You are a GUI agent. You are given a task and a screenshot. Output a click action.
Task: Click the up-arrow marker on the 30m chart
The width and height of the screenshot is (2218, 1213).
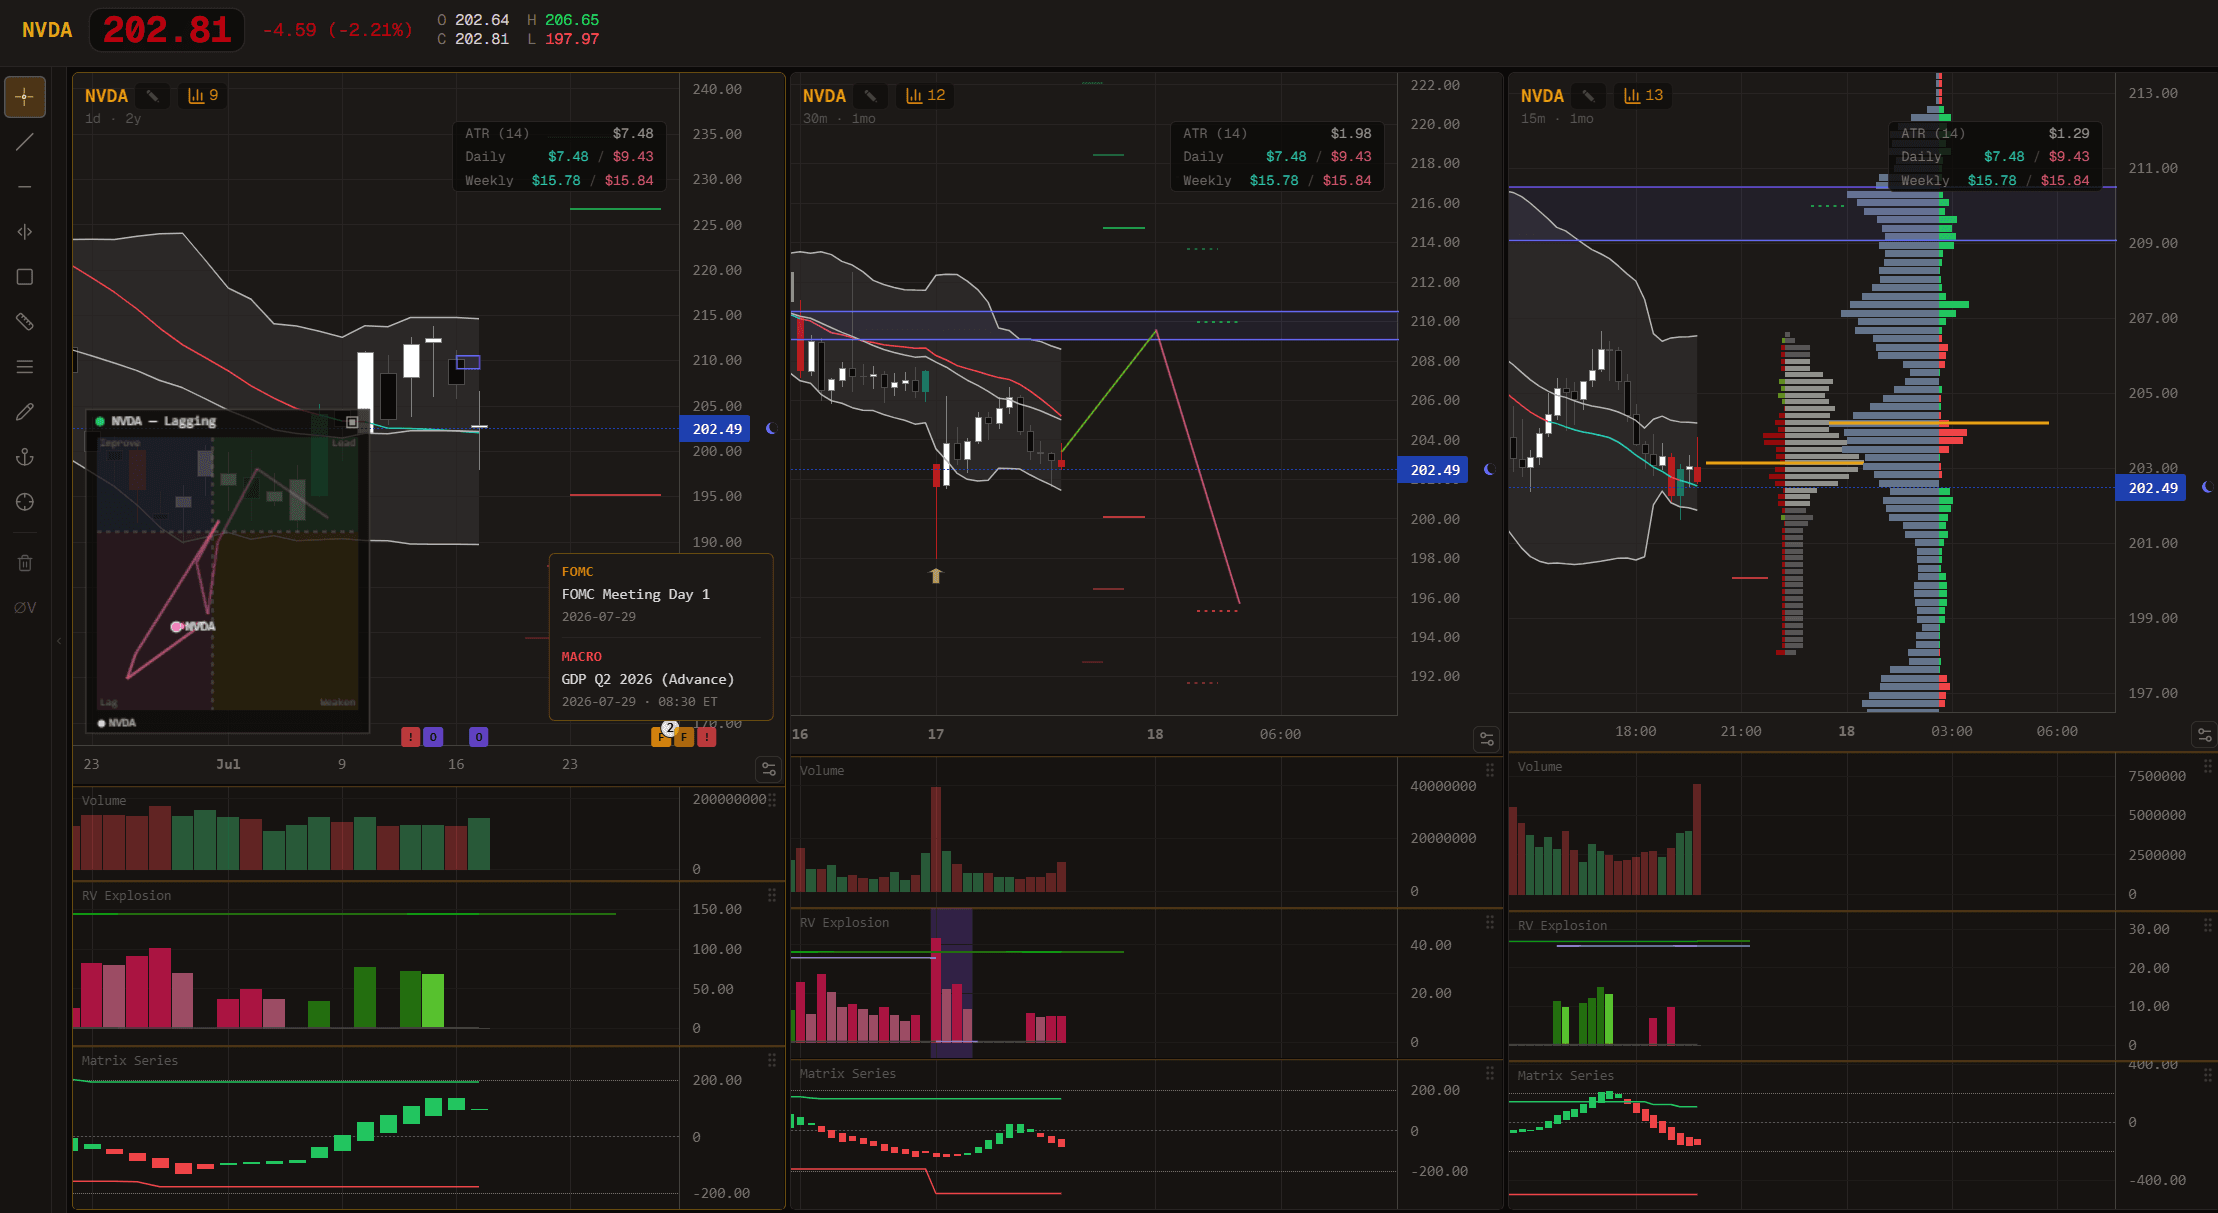pos(936,576)
